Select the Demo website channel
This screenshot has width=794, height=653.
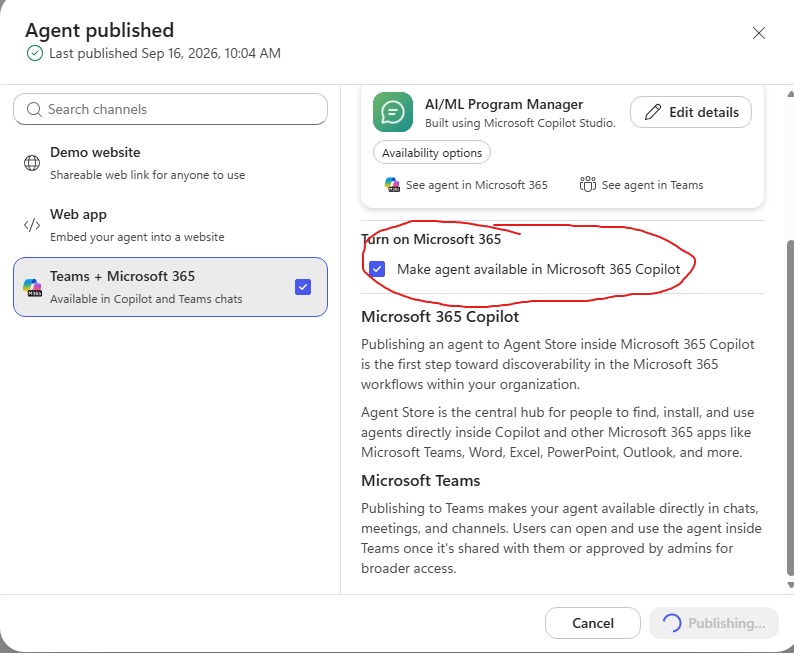[x=170, y=163]
